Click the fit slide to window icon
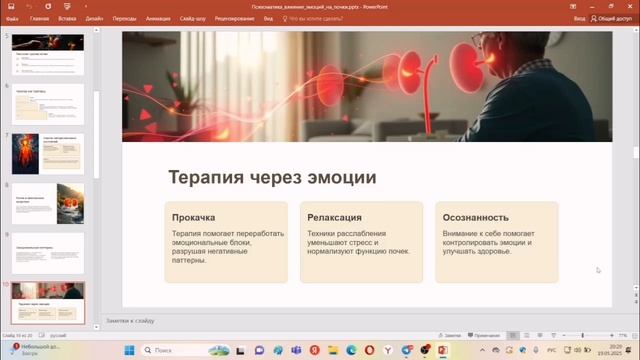Screen dimensions: 640x360 pyautogui.click(x=635, y=336)
